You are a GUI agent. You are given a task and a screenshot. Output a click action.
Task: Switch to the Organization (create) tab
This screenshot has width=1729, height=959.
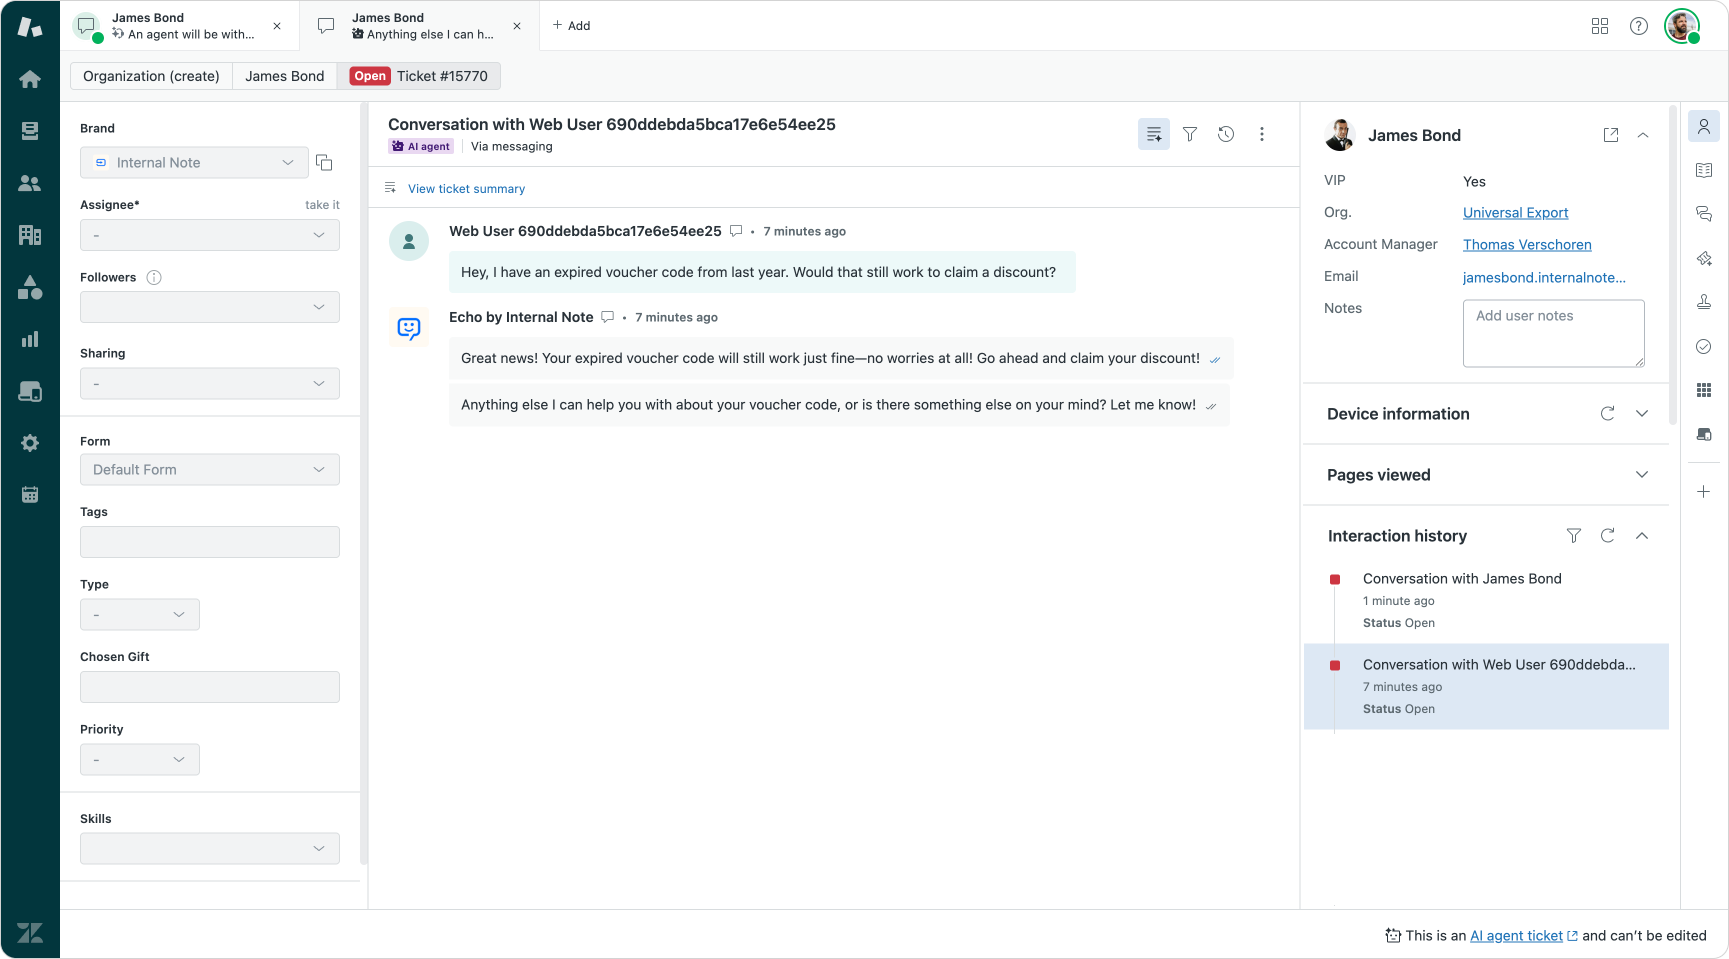click(x=151, y=76)
